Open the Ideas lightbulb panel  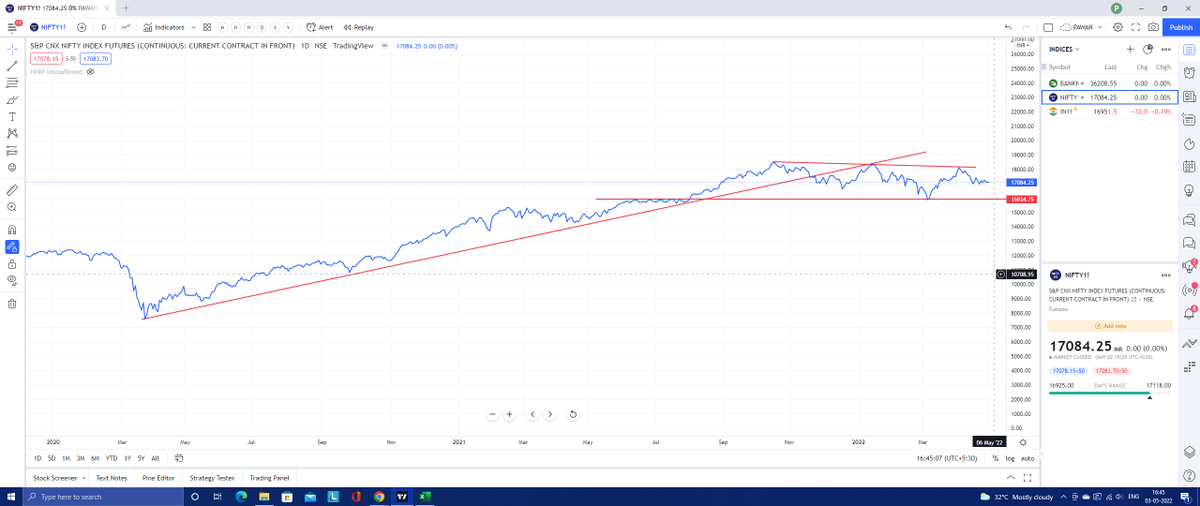point(1189,190)
